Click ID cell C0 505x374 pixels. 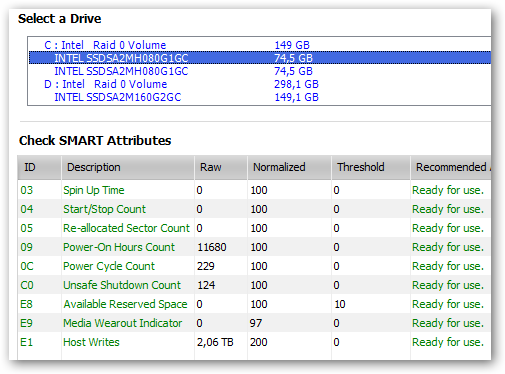[x=27, y=285]
